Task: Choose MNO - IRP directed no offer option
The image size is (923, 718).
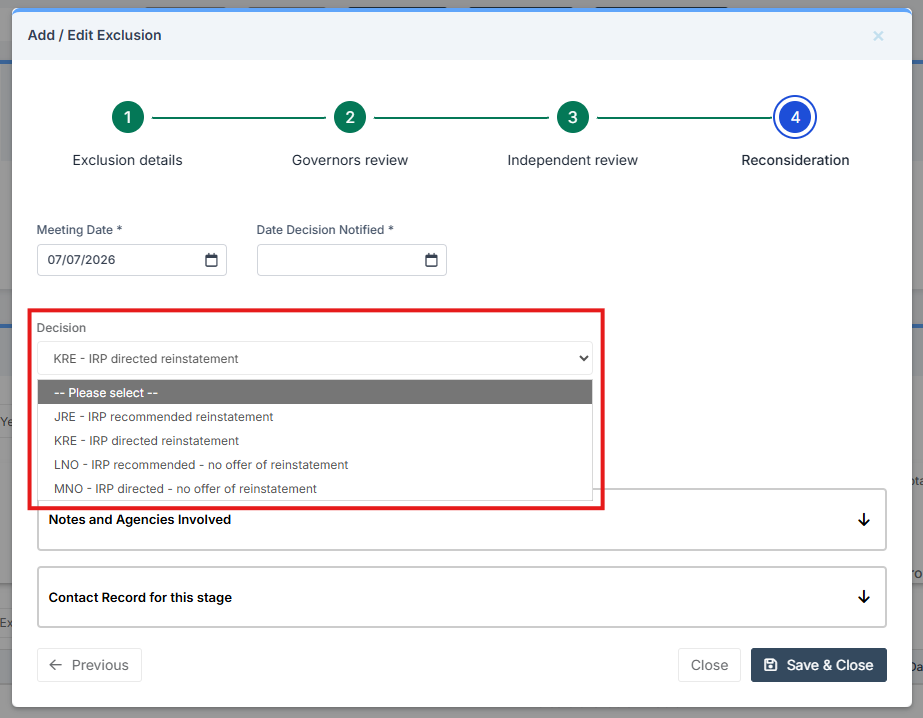Action: coord(315,489)
